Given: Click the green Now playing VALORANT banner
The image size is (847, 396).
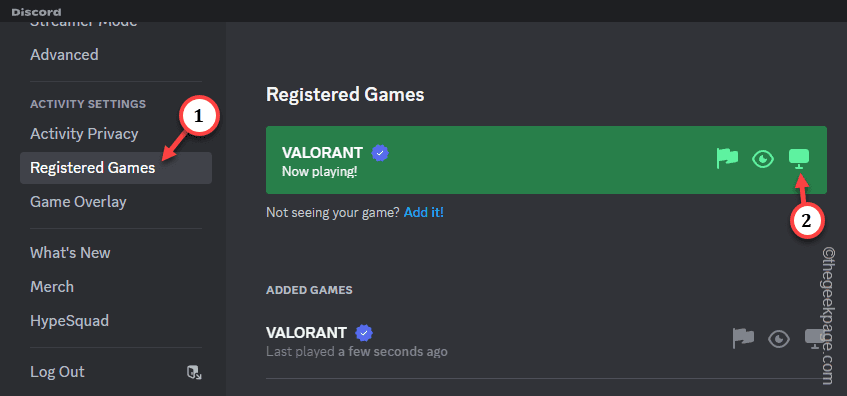Looking at the screenshot, I should coord(546,160).
